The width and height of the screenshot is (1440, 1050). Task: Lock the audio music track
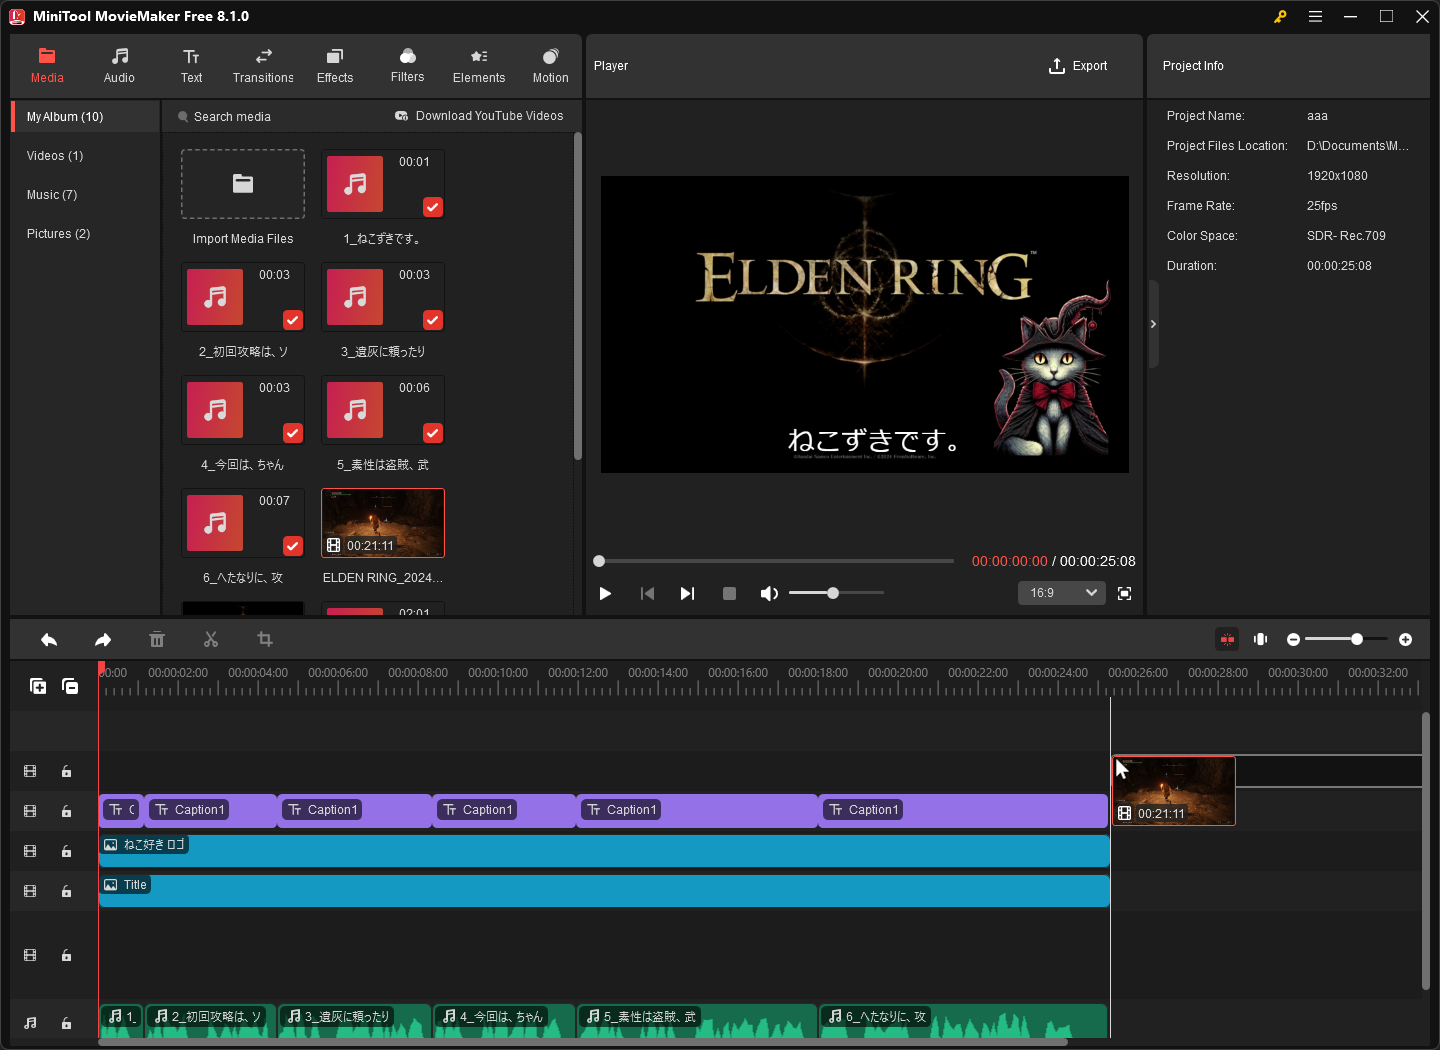pos(66,1024)
